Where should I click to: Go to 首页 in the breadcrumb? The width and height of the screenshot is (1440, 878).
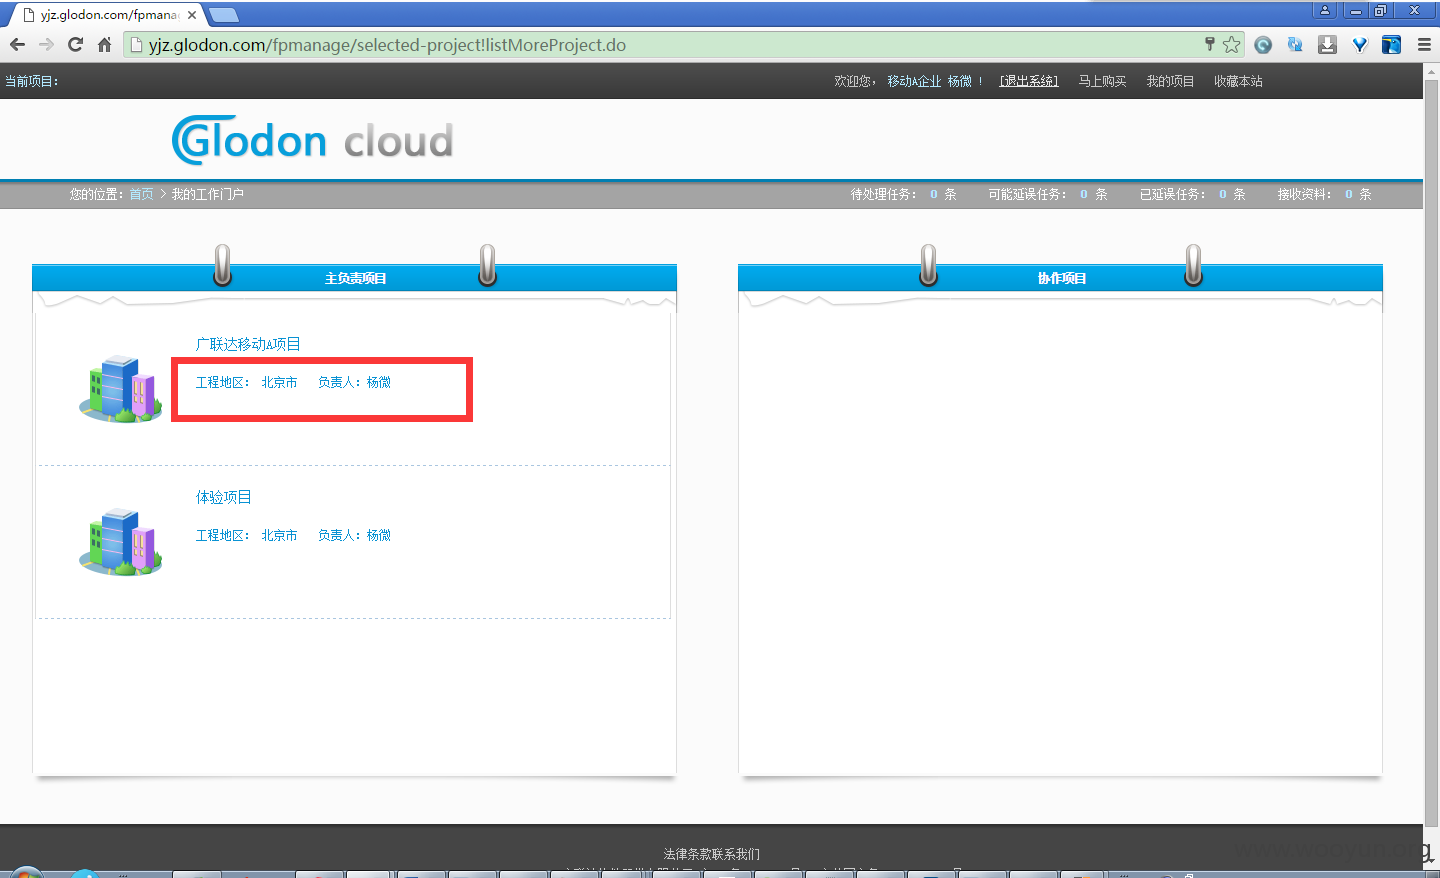click(x=141, y=194)
